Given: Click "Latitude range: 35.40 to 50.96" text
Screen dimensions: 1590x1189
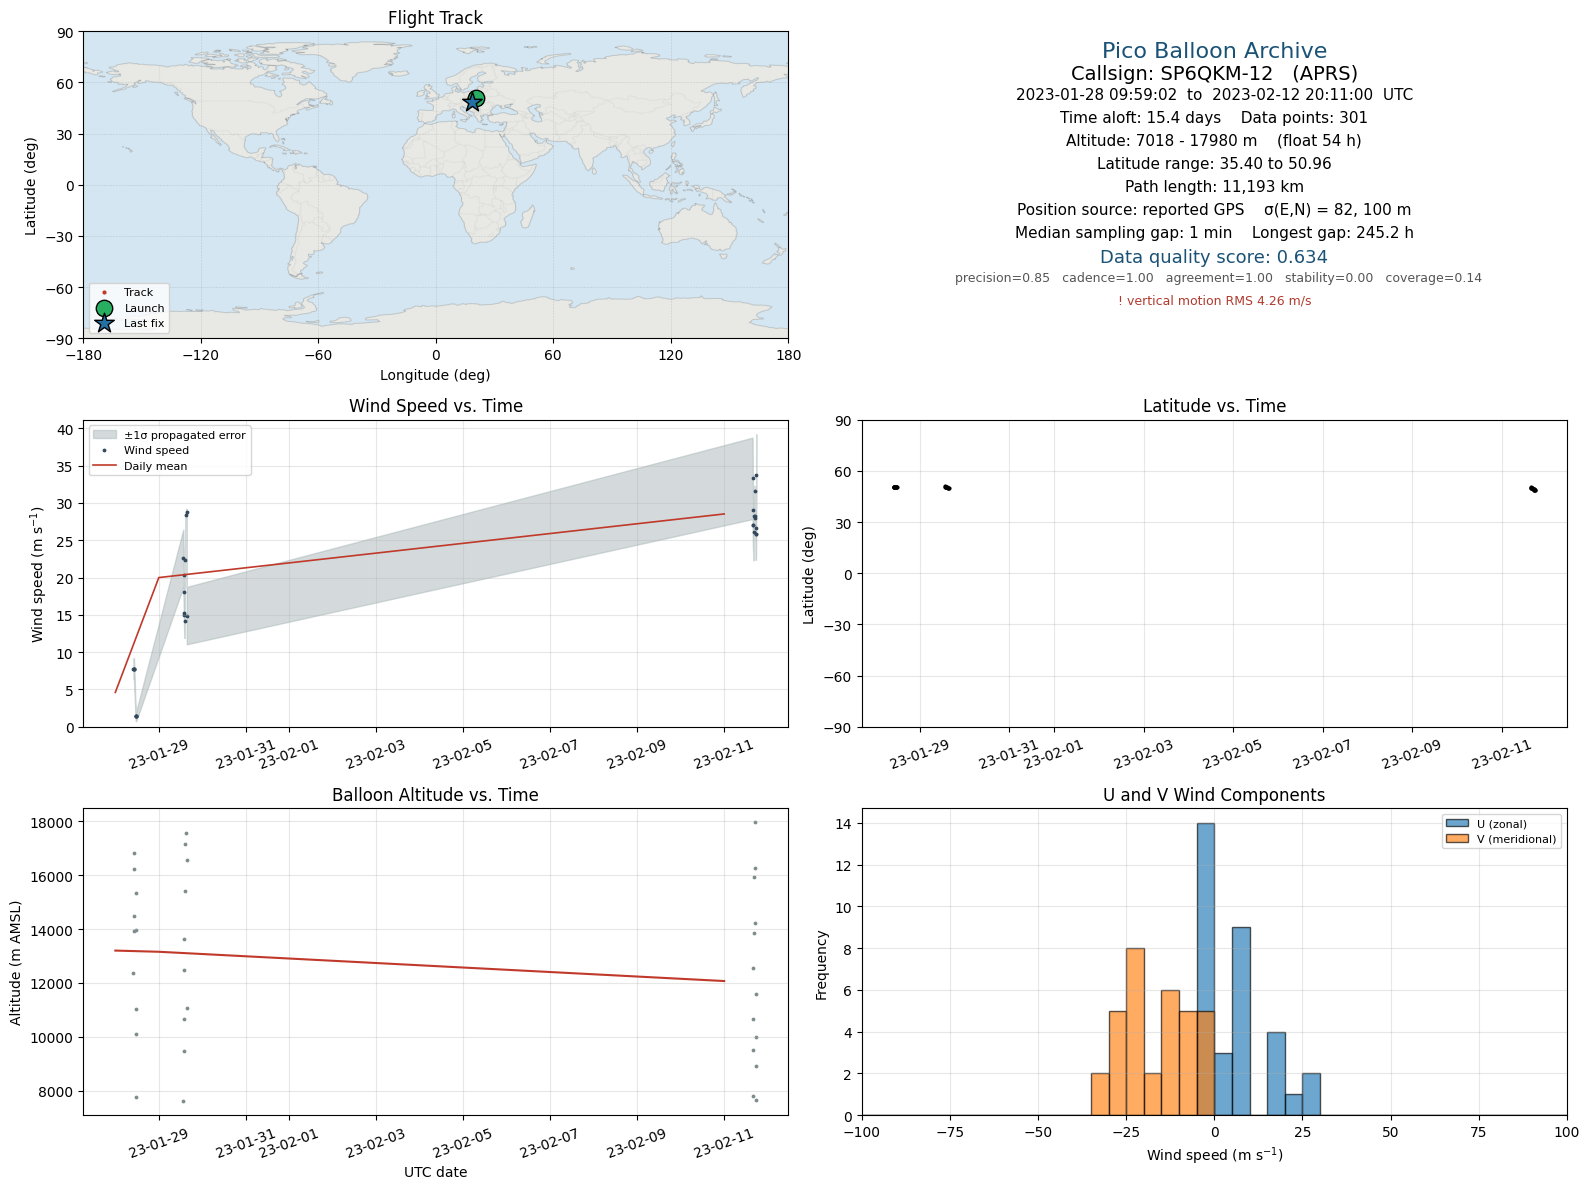Looking at the screenshot, I should click(1214, 164).
